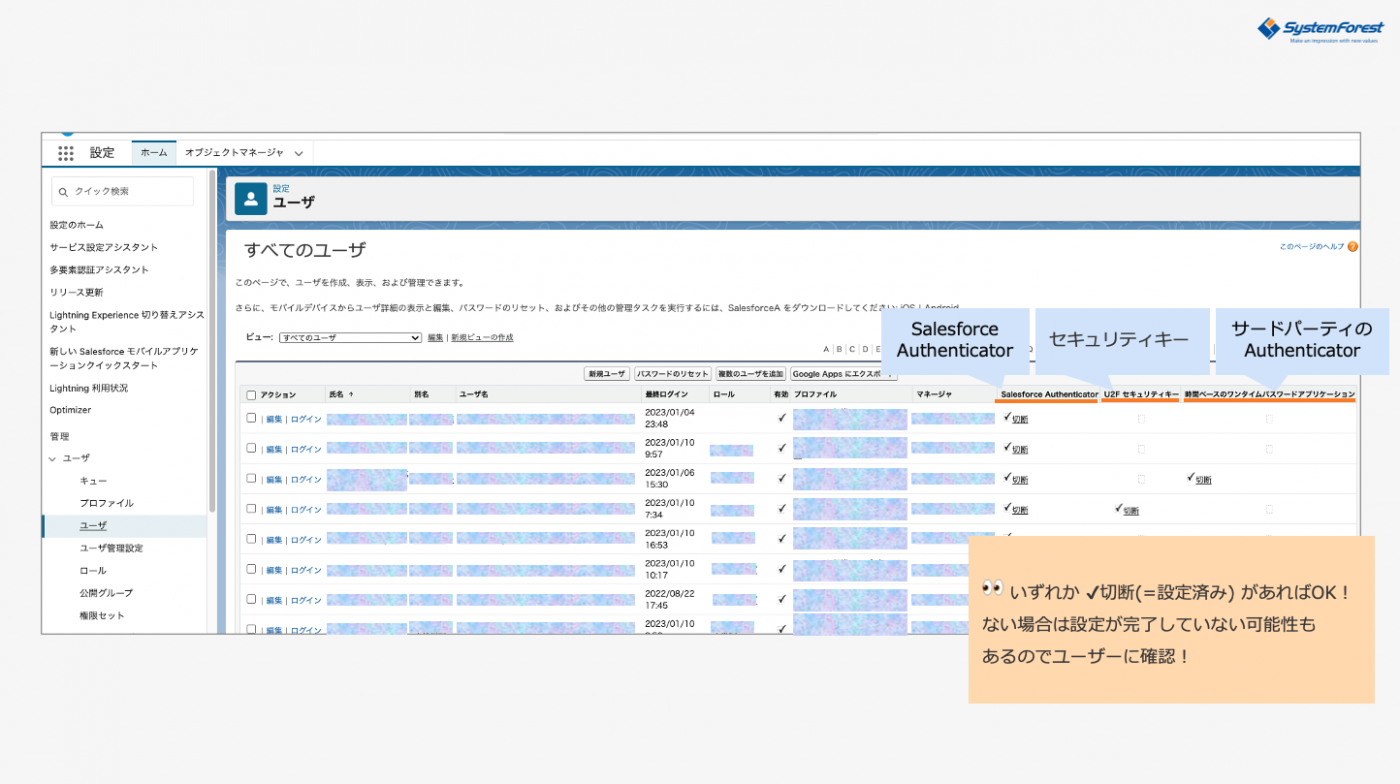Disconnect Salesforce Authenticator in the 9:57 row
This screenshot has width=1400, height=784.
pyautogui.click(x=1020, y=450)
